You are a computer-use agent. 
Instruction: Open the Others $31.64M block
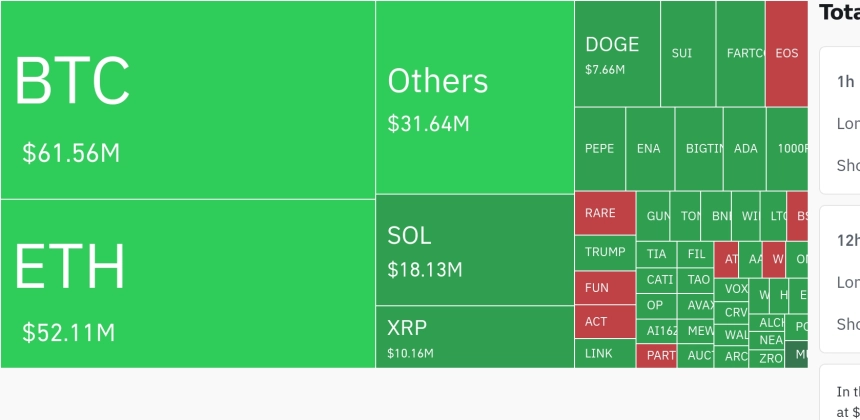pos(475,97)
